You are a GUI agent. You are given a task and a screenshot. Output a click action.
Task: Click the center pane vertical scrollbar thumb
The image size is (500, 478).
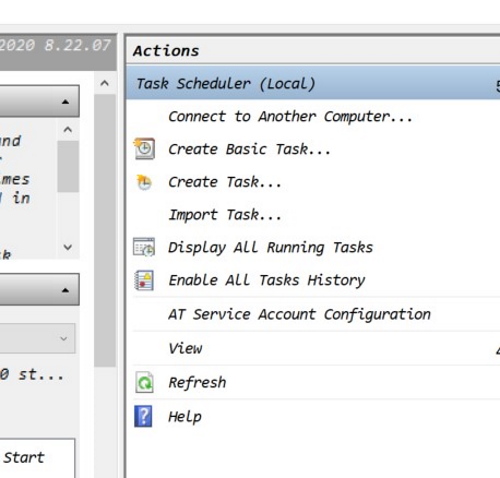[105, 231]
